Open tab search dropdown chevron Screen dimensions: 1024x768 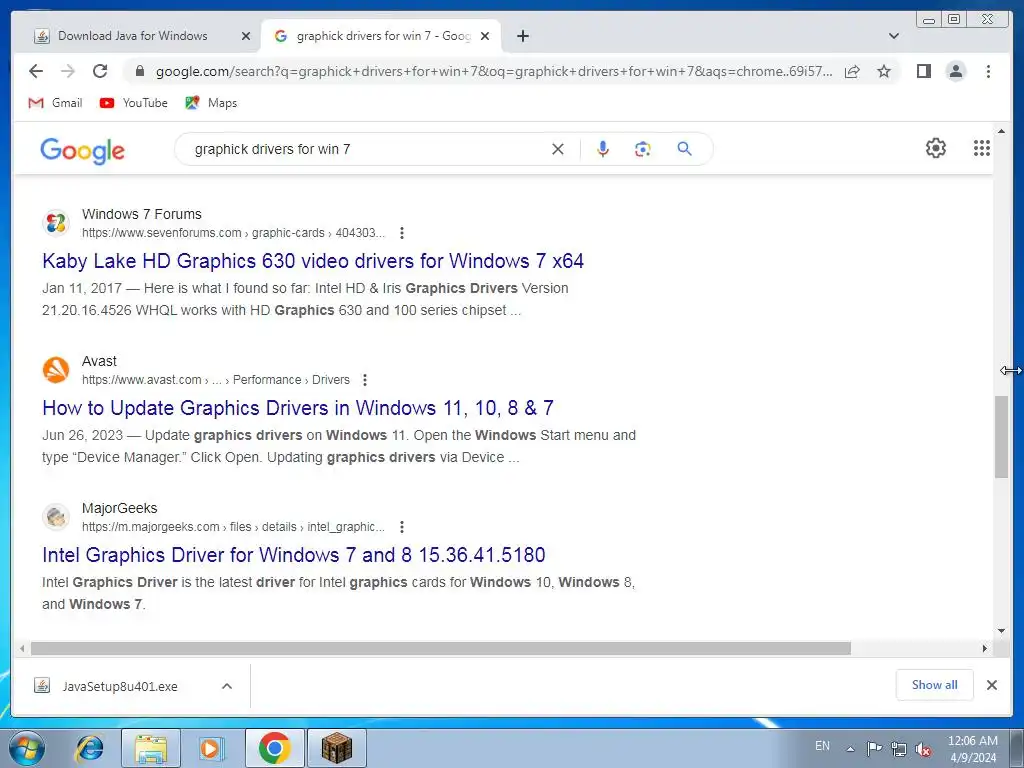894,36
